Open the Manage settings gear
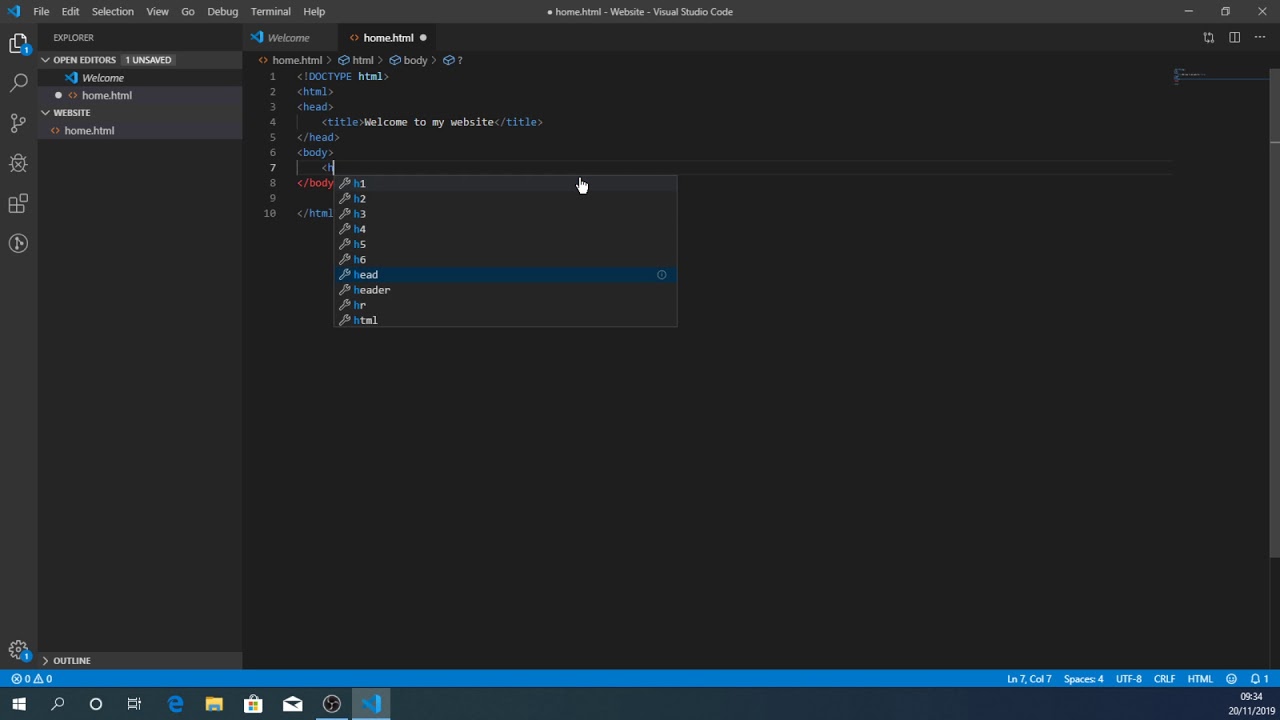Image resolution: width=1280 pixels, height=720 pixels. click(18, 649)
